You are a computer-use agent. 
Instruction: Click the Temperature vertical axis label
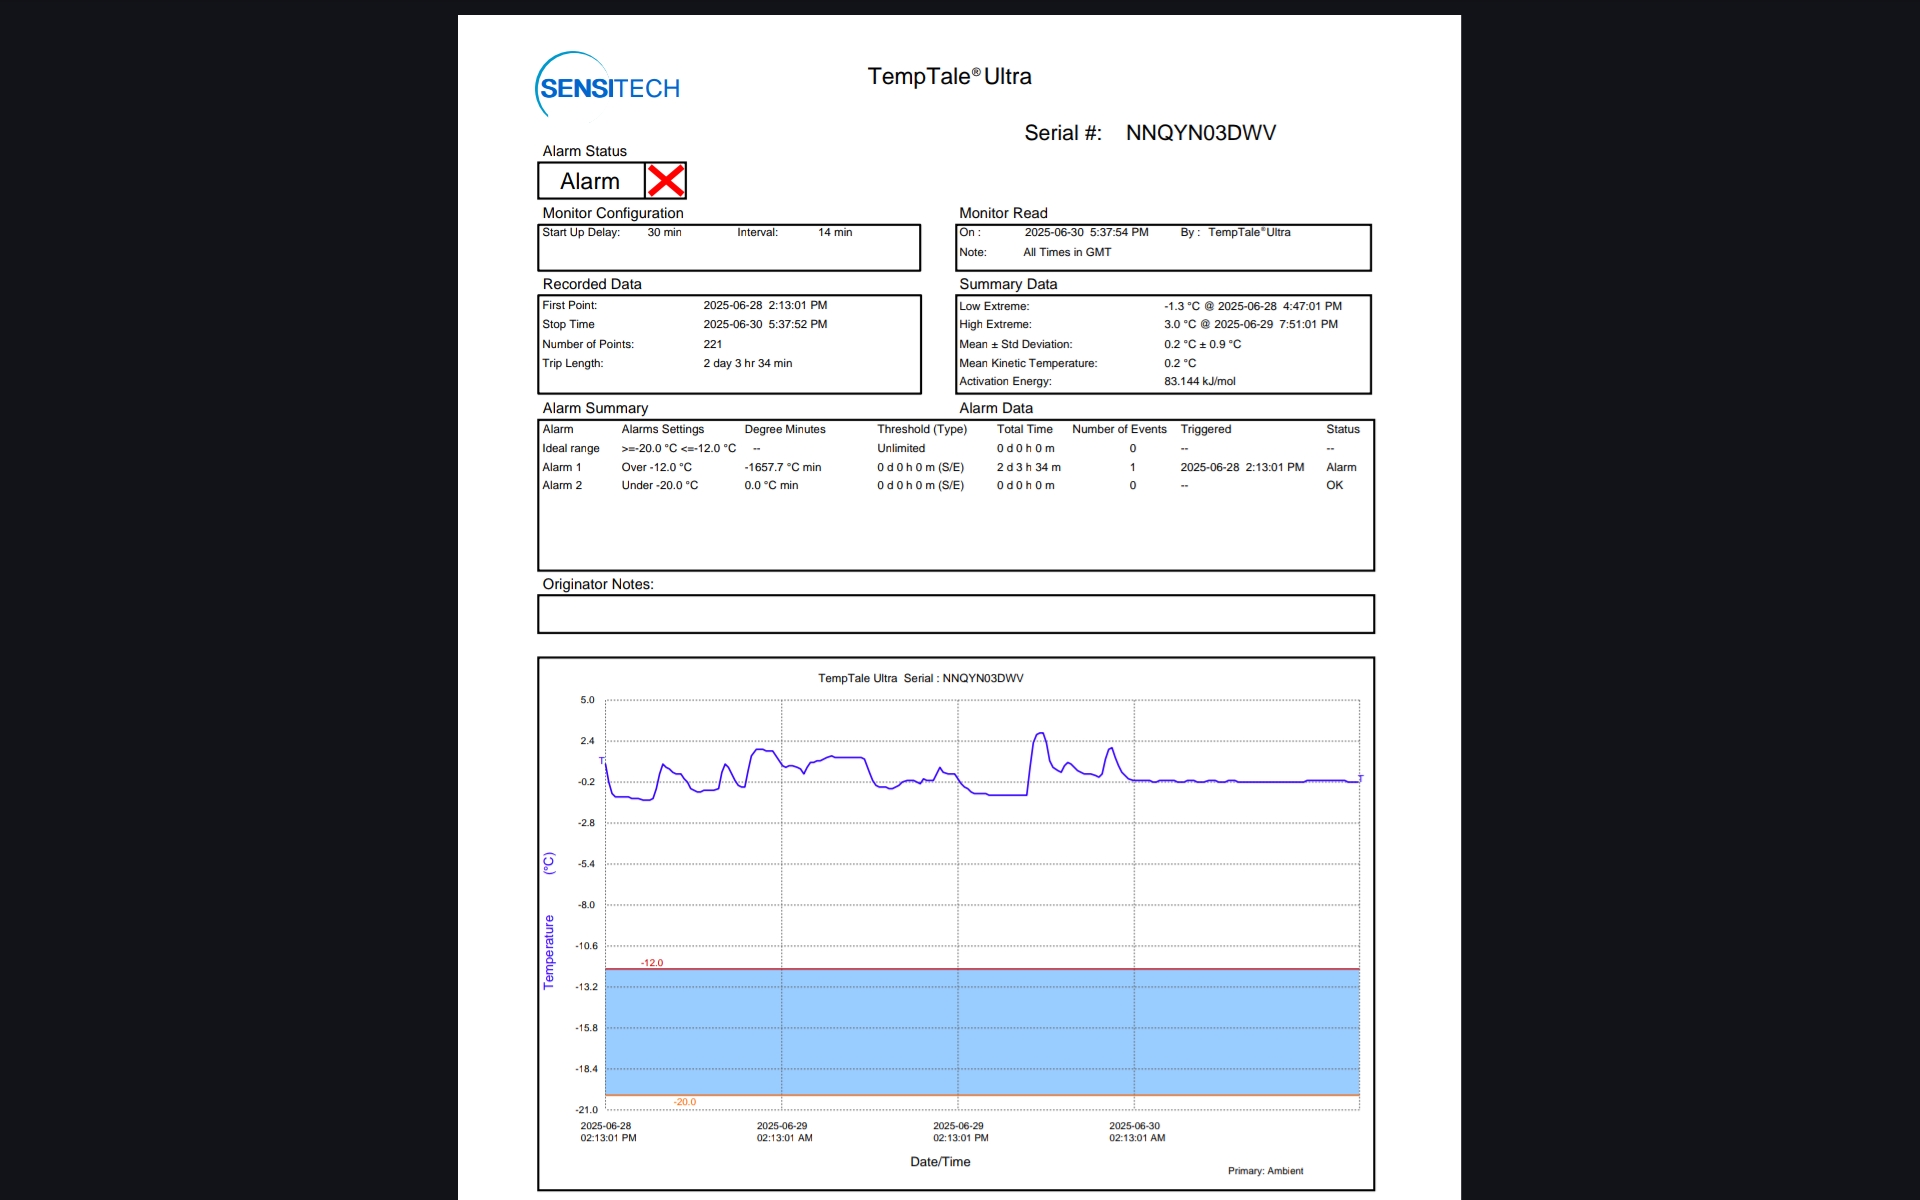[548, 951]
